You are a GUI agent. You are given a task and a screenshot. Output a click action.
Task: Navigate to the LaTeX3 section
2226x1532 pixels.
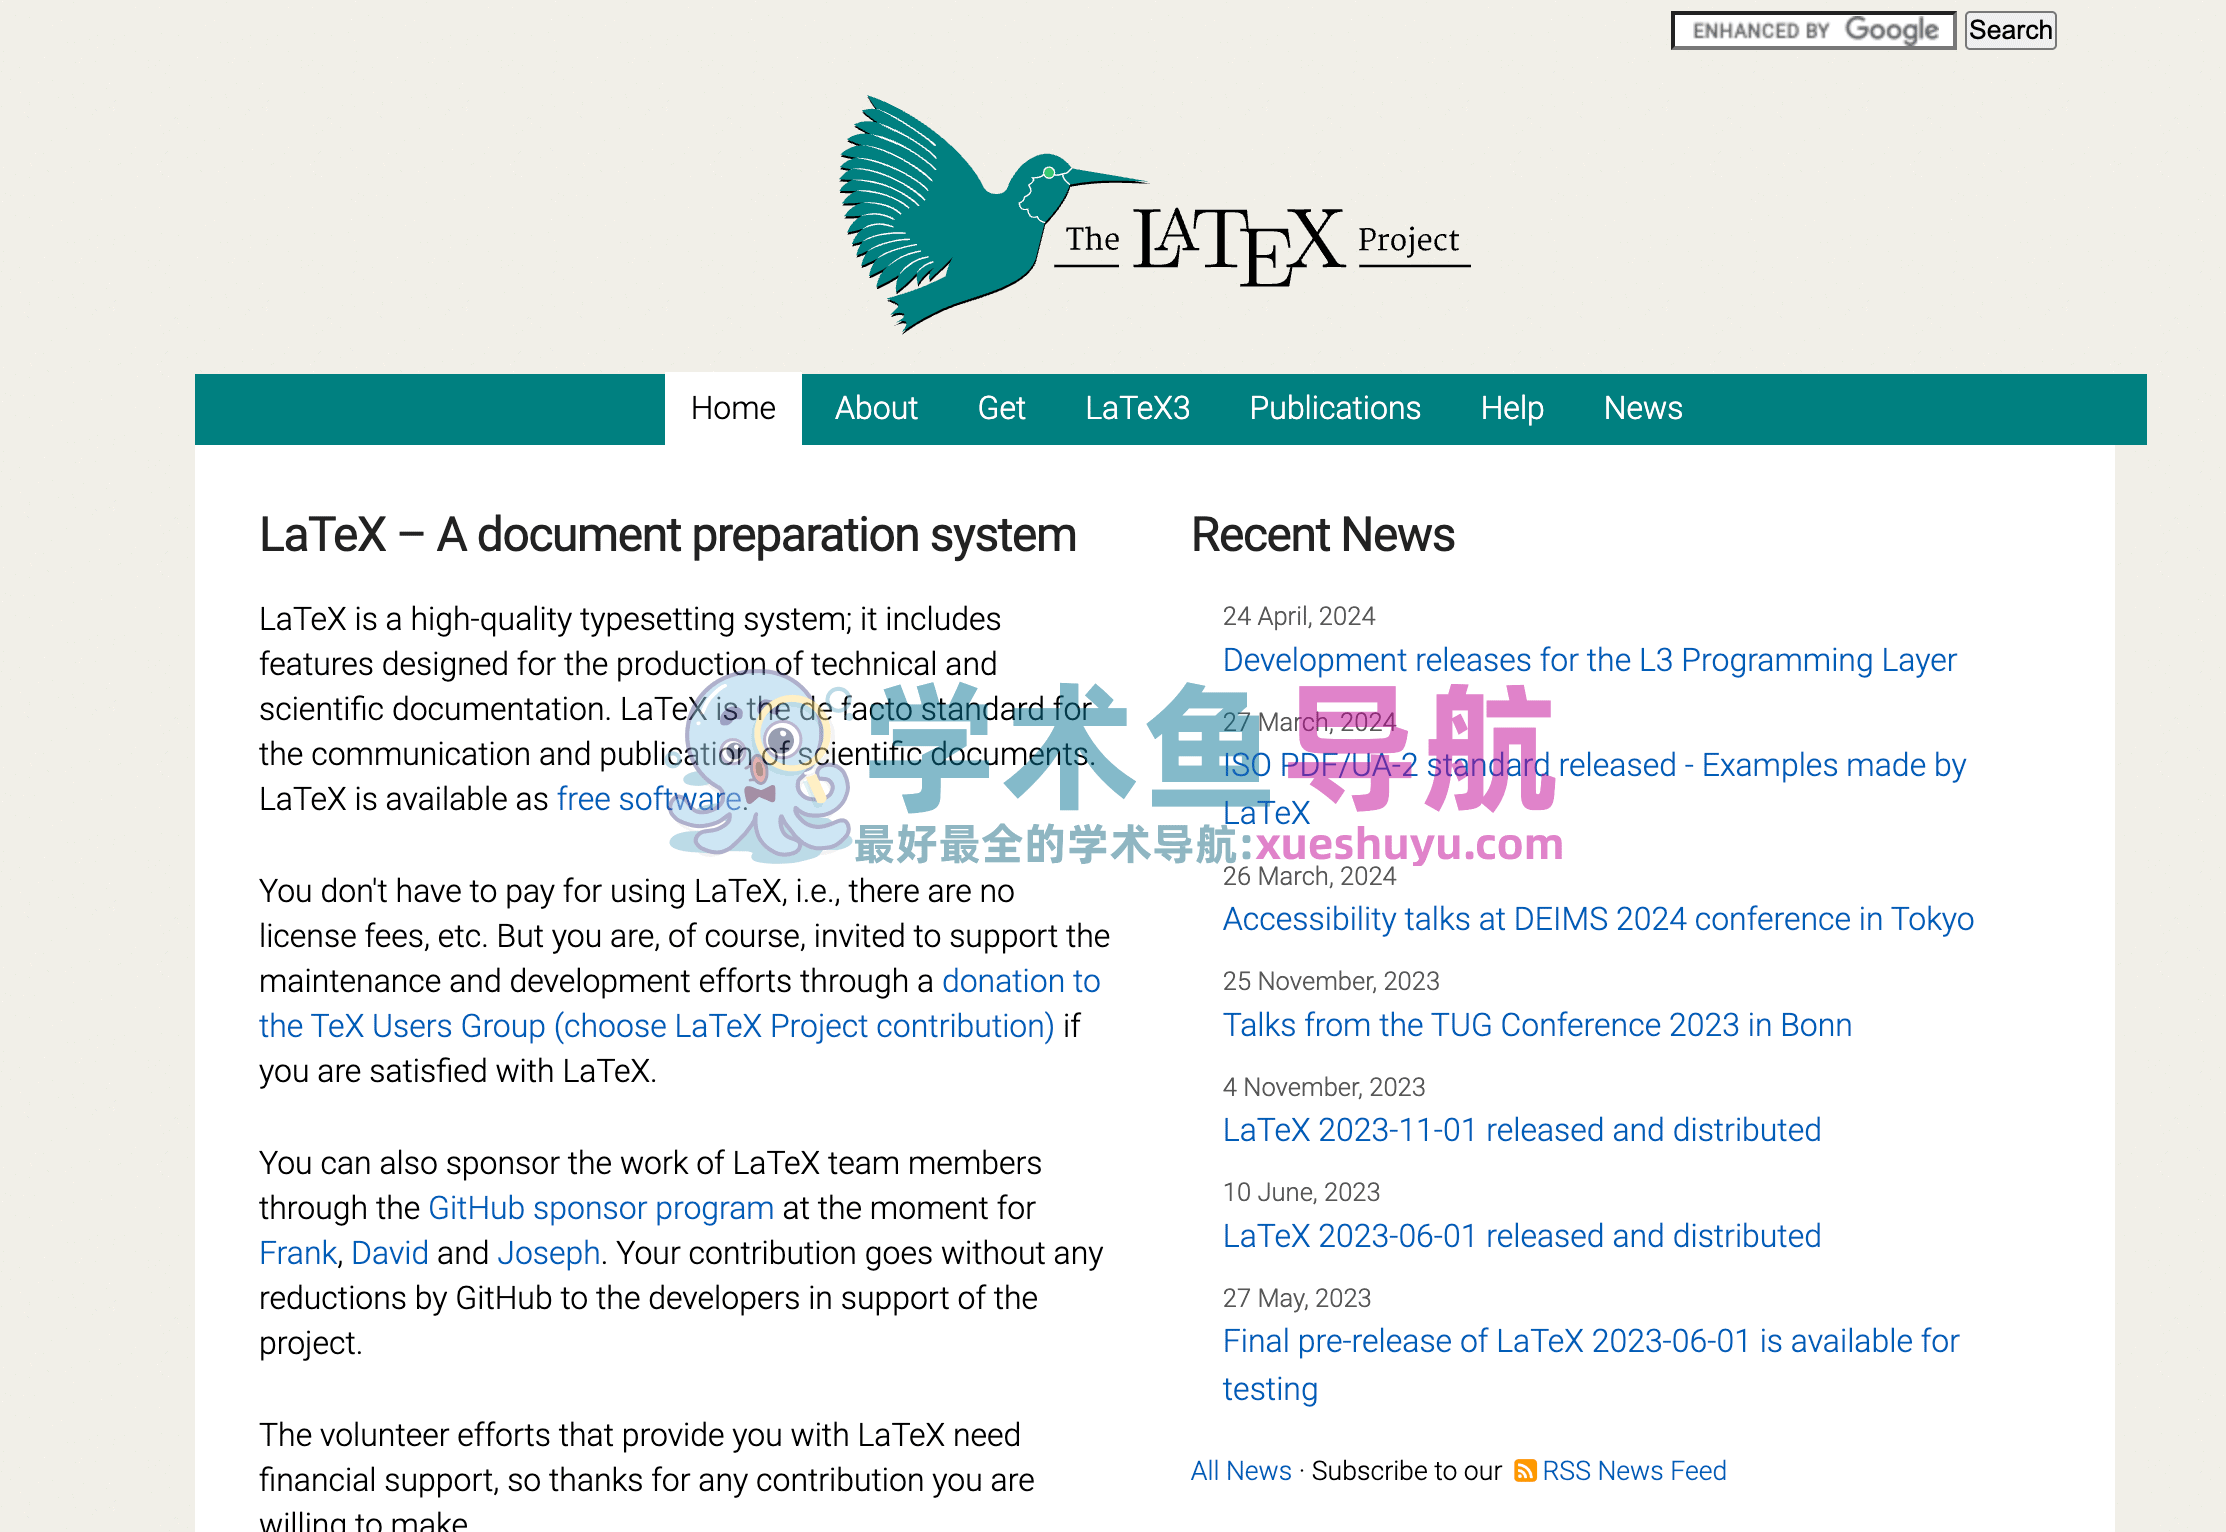[1137, 409]
